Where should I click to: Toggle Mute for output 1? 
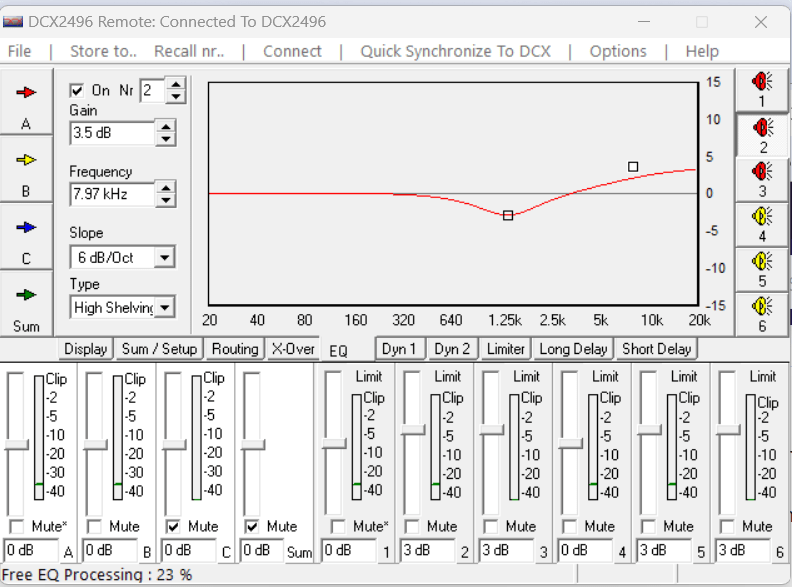[338, 527]
